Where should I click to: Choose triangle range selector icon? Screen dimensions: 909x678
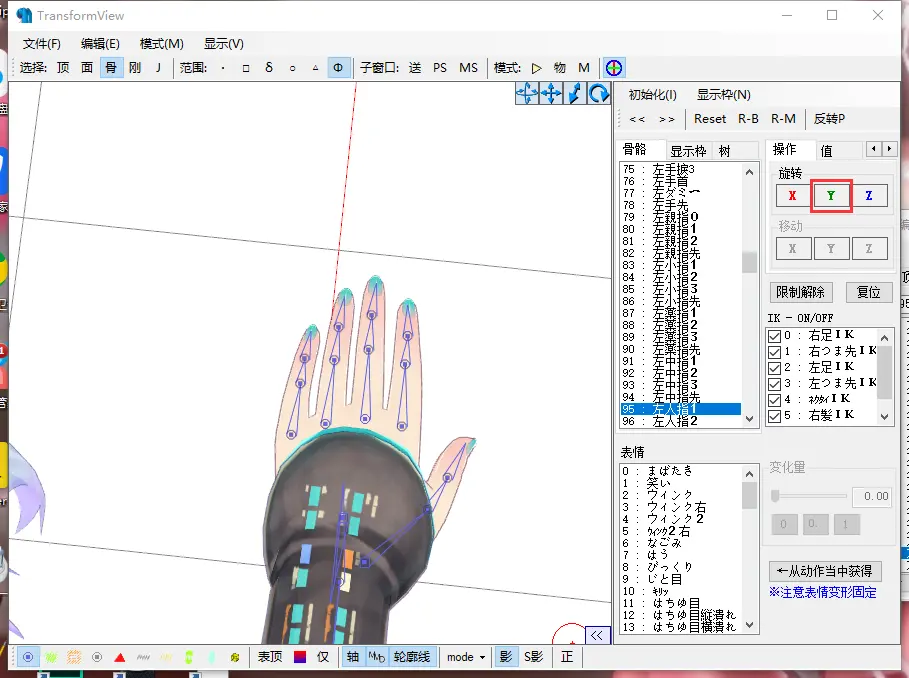315,68
